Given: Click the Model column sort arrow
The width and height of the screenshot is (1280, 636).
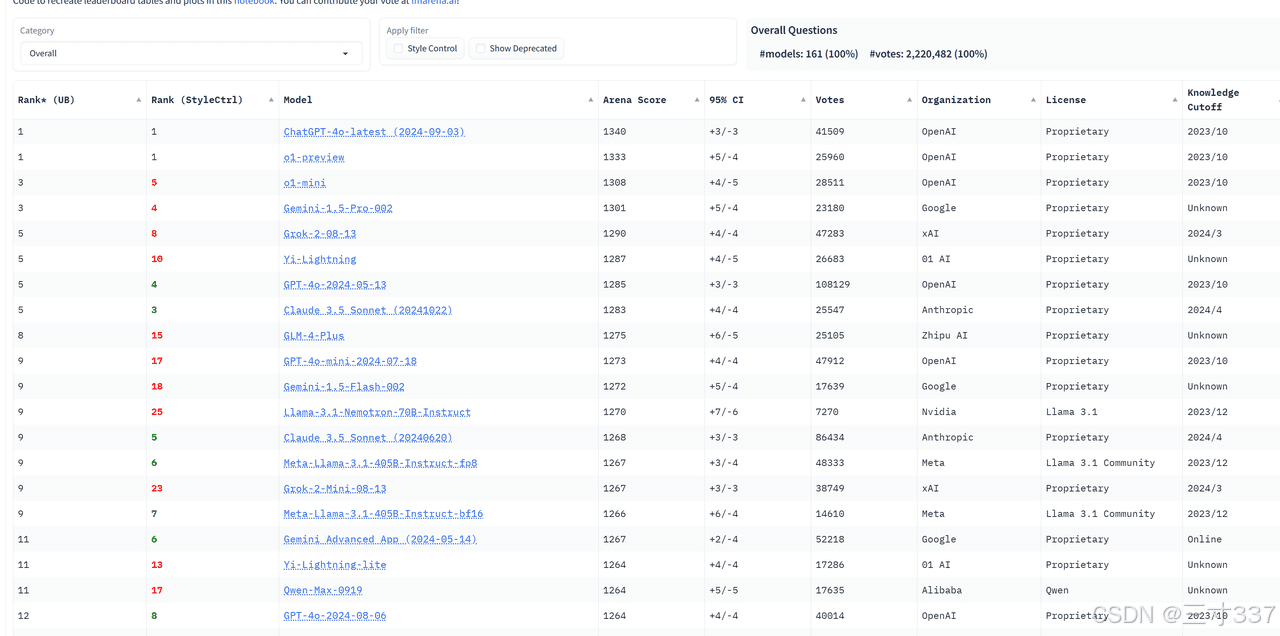Looking at the screenshot, I should click(x=590, y=100).
